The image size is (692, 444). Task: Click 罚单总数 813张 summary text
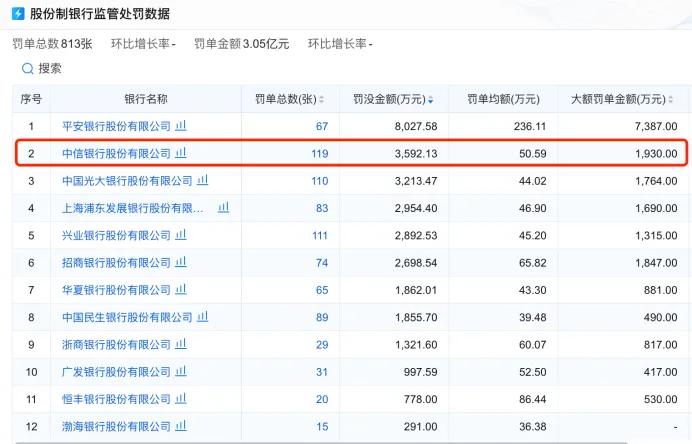point(53,44)
